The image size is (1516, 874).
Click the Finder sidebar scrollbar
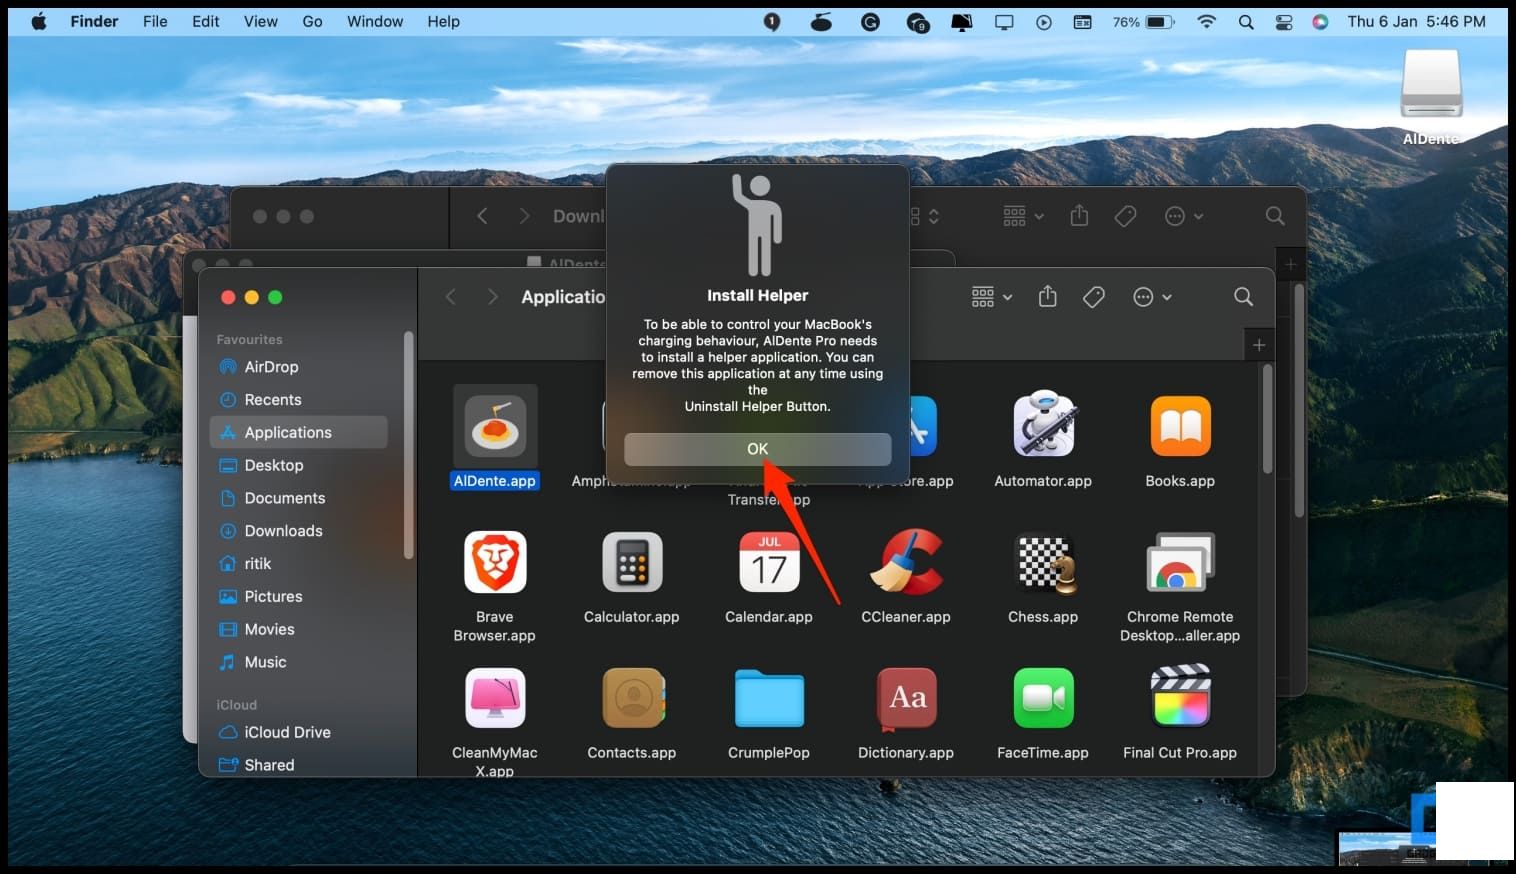pyautogui.click(x=408, y=445)
